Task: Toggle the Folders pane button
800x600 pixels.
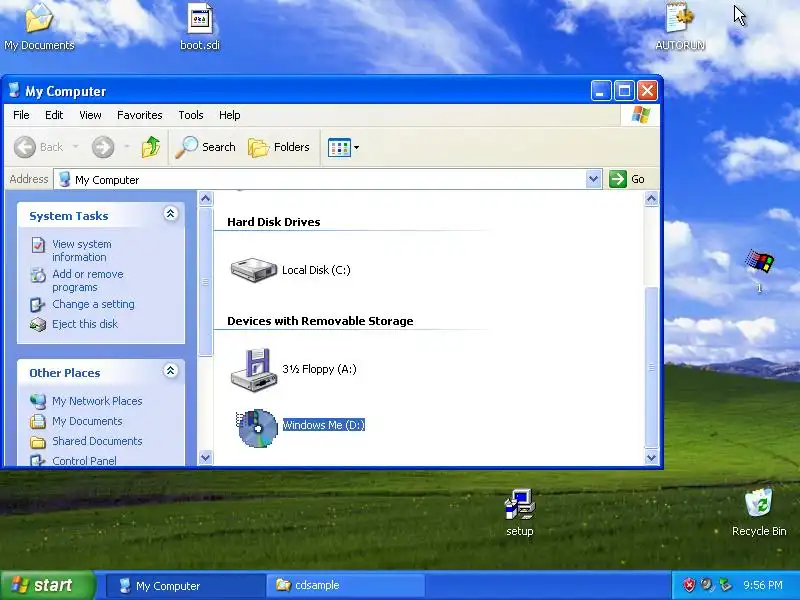Action: coord(279,147)
